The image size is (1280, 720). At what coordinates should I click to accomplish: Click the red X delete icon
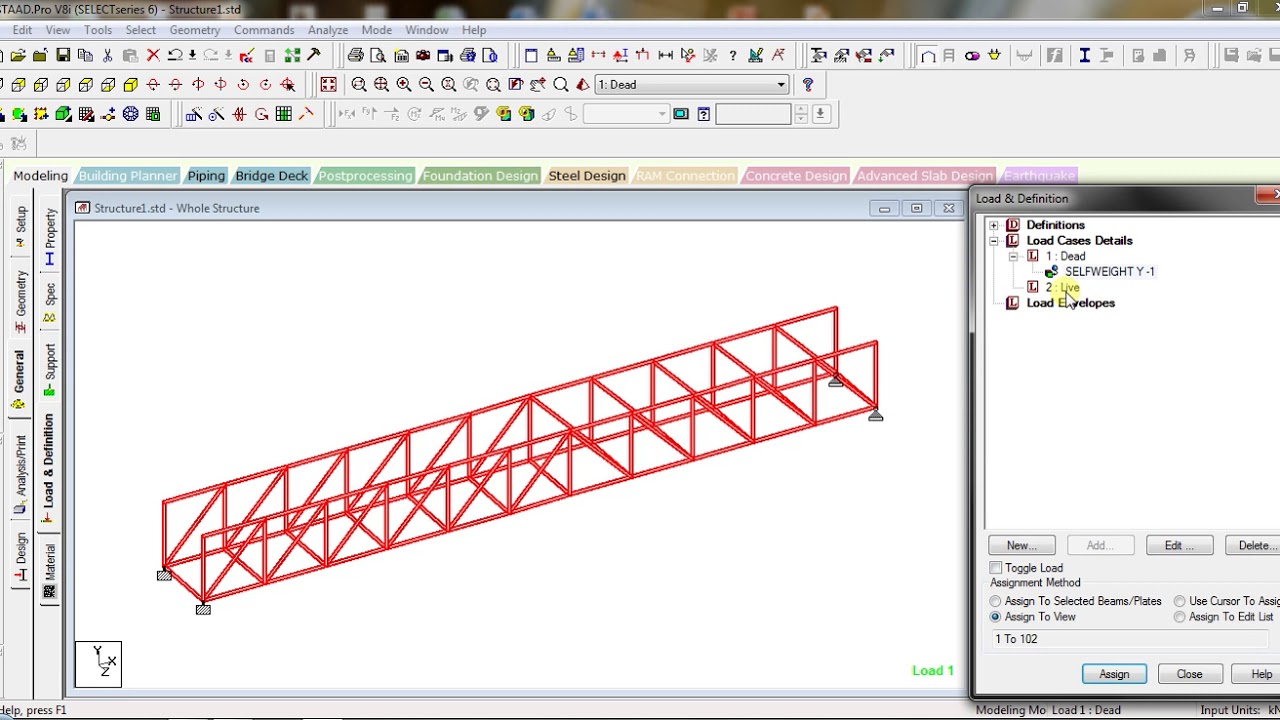click(x=153, y=55)
